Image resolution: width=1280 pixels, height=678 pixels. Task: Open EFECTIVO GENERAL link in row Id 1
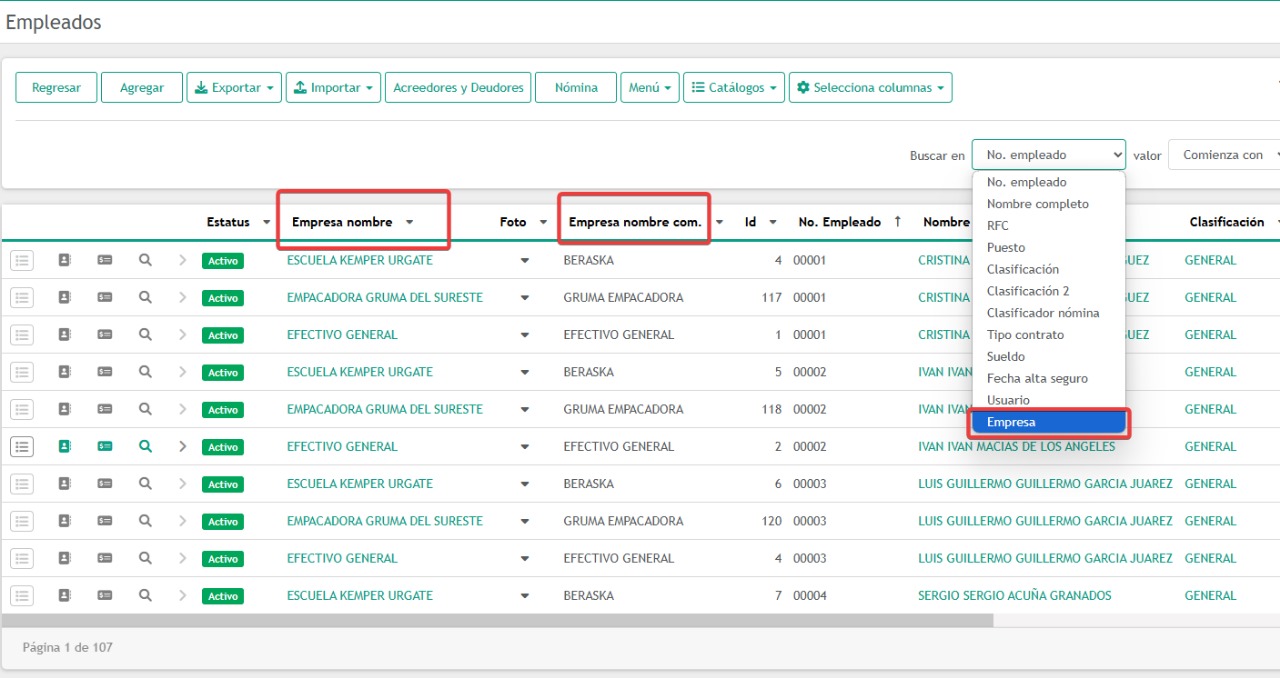pos(342,335)
